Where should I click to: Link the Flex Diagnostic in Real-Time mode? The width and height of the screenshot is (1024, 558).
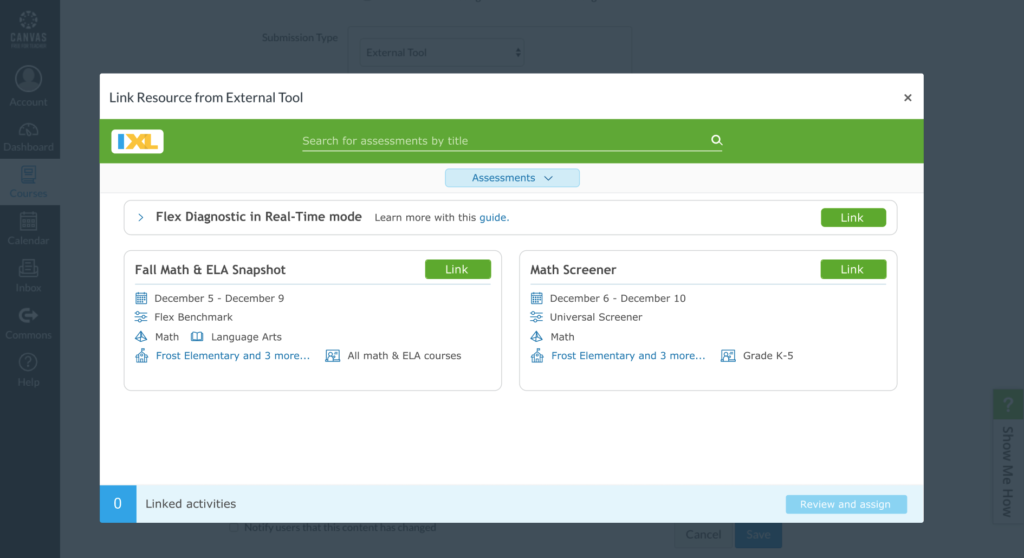[853, 218]
